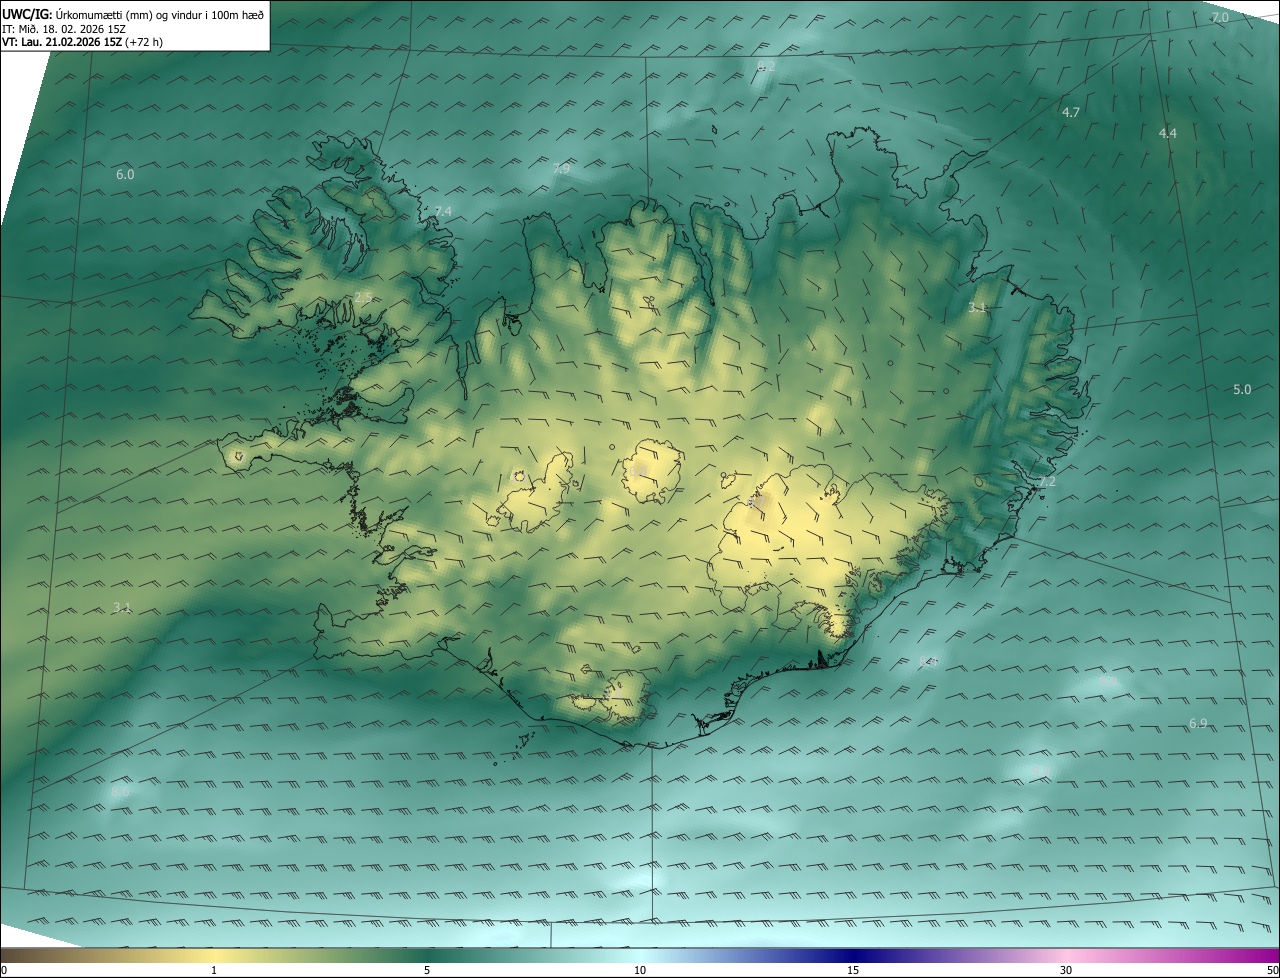Click the colour scale tick label 5

[x=427, y=970]
